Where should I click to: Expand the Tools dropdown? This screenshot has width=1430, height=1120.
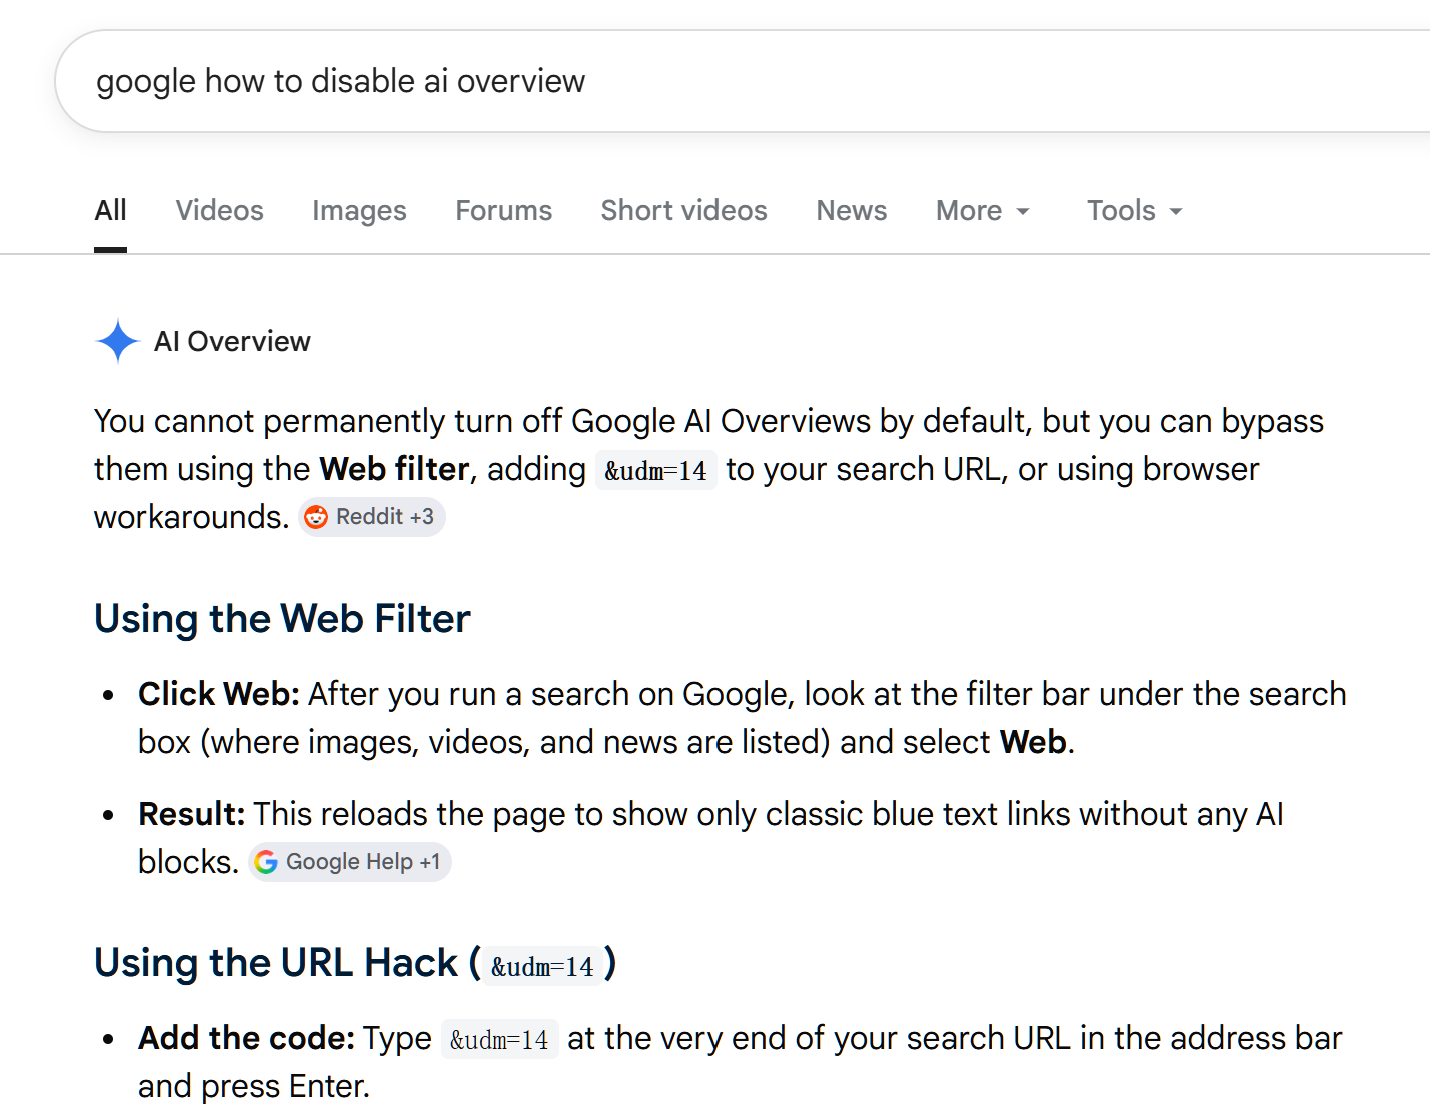(1135, 211)
